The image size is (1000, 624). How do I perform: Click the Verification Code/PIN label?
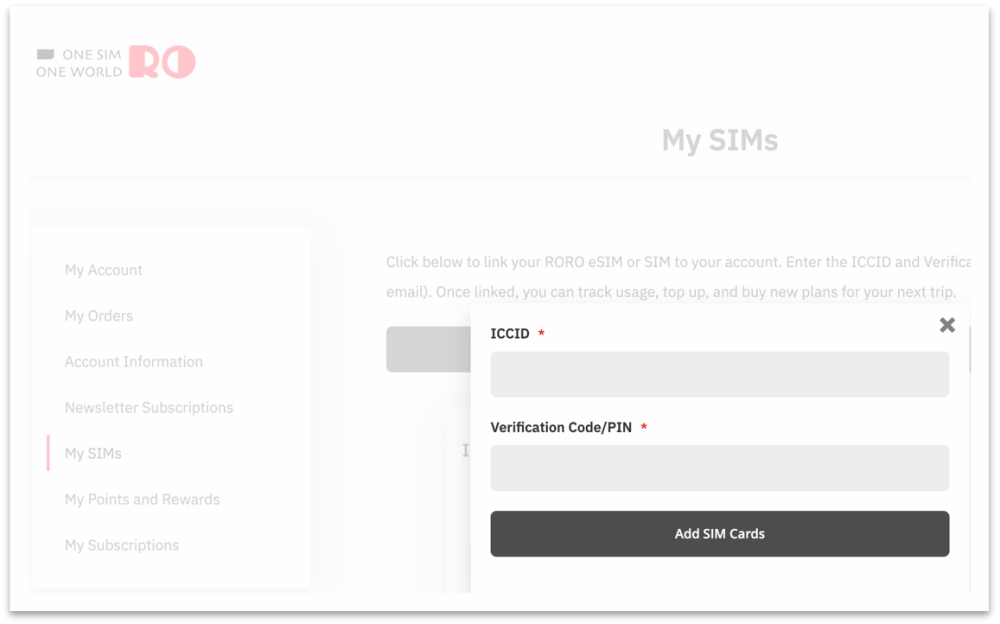point(561,427)
